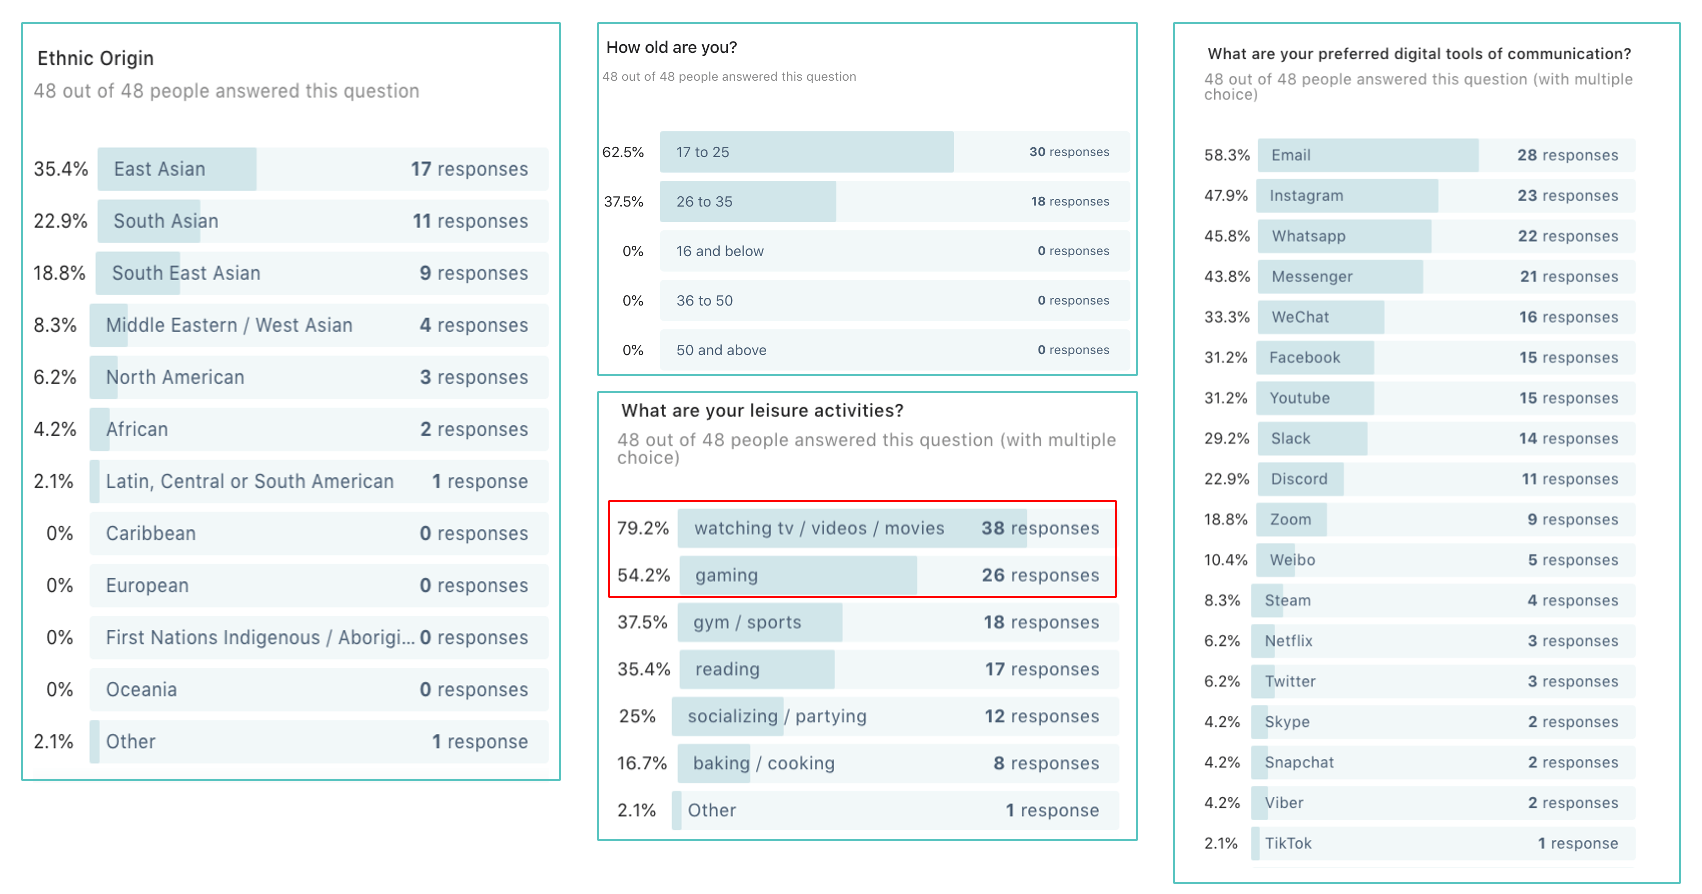Click the East Asian response bar
Image resolution: width=1702 pixels, height=894 pixels.
tap(322, 169)
